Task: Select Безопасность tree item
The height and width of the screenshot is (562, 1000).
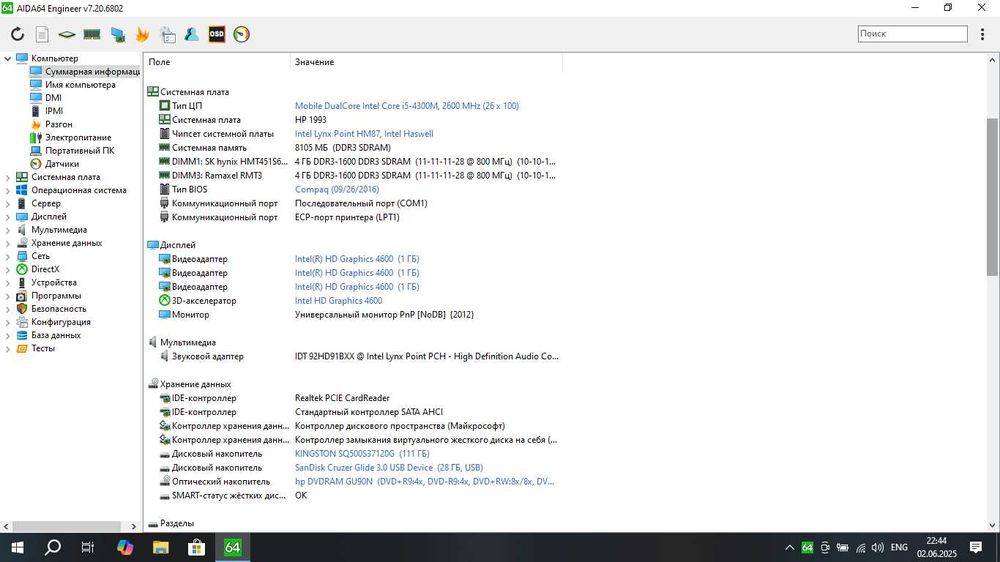Action: (58, 309)
